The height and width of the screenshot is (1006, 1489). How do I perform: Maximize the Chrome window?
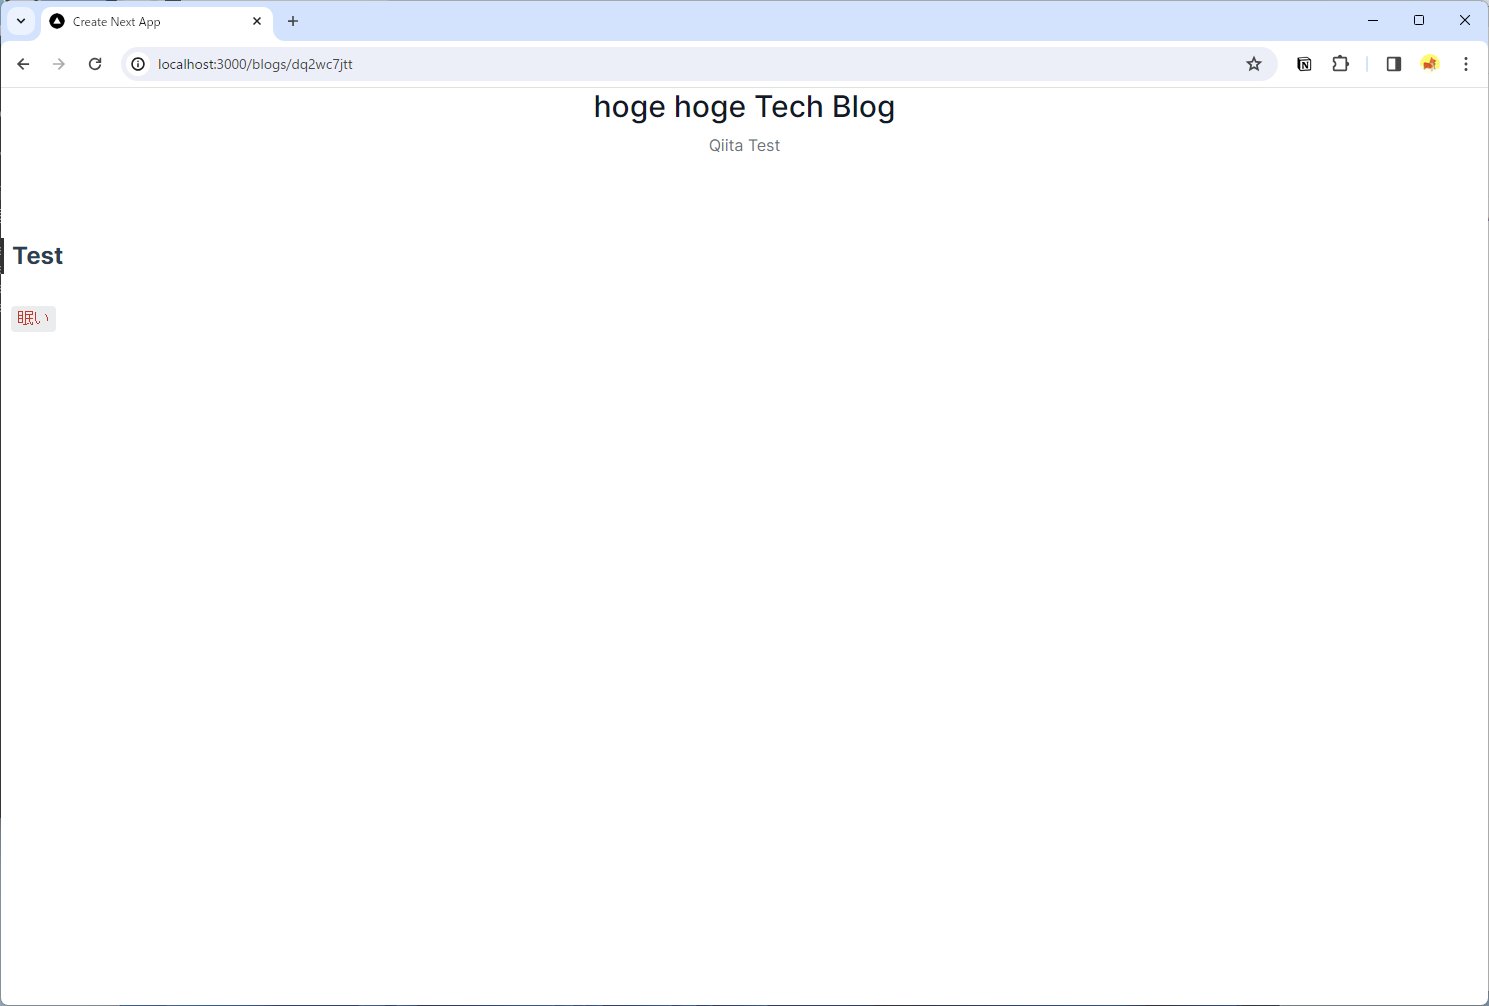tap(1419, 20)
